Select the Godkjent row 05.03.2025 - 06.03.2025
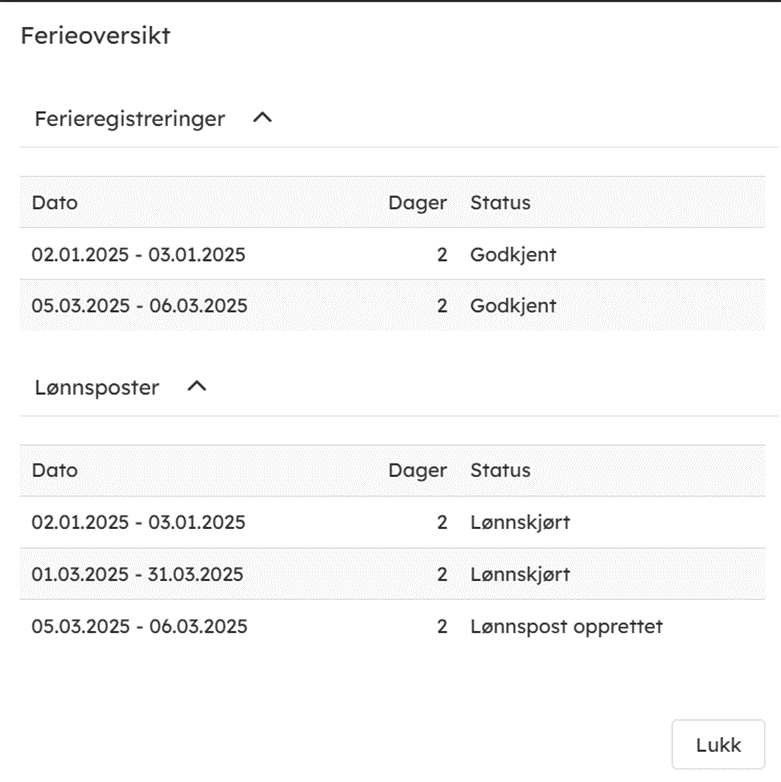The image size is (781, 782). pyautogui.click(x=139, y=305)
